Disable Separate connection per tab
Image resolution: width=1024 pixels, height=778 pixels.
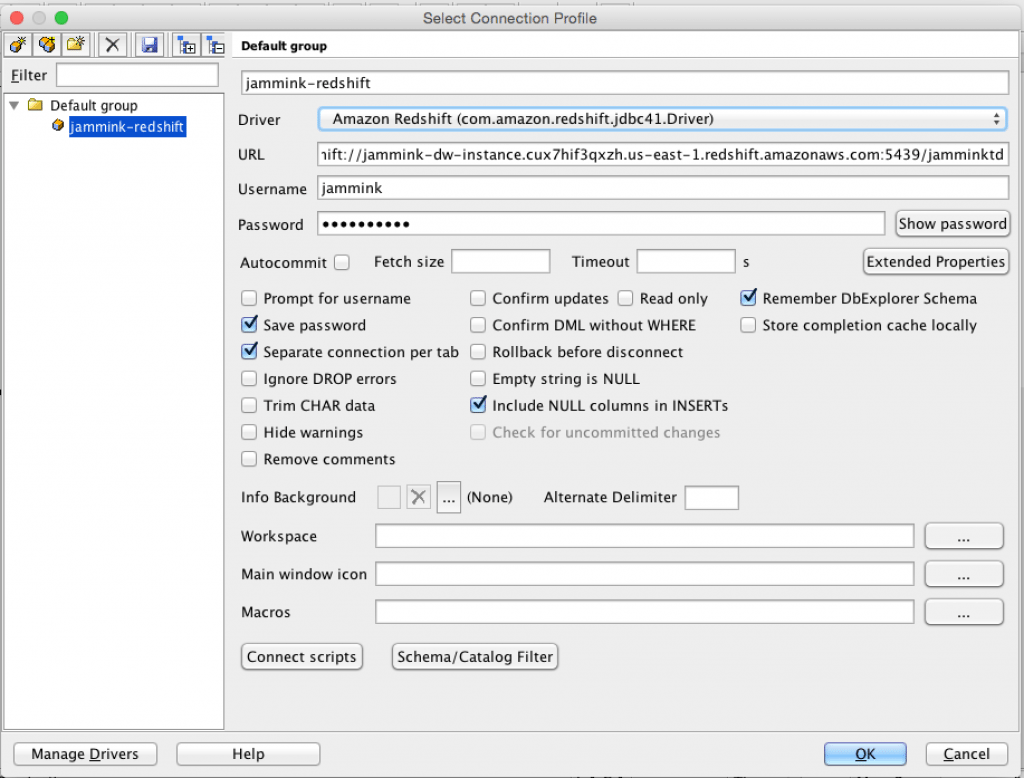[249, 351]
